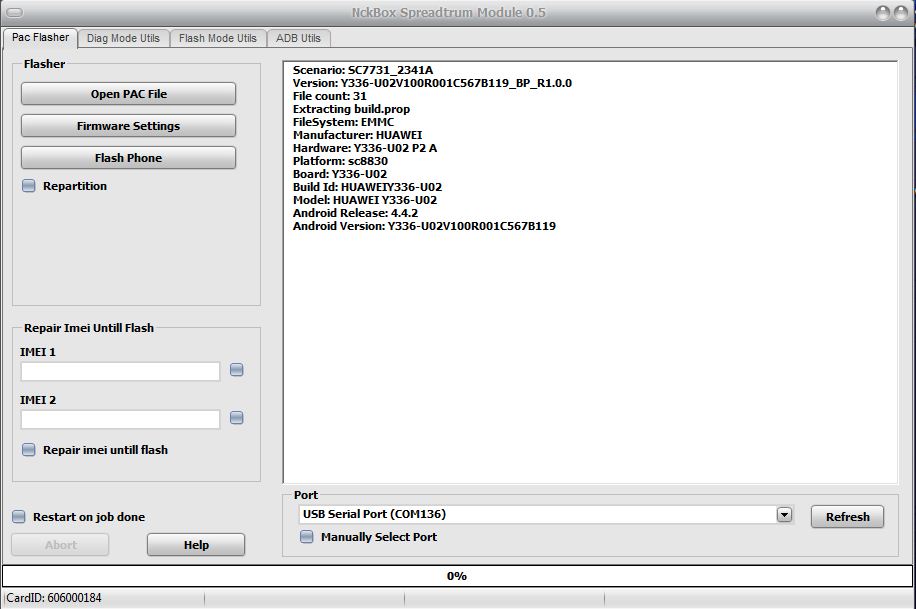Click the log line ending in '_BP_R1.0.0'
916x609 pixels.
tap(432, 83)
